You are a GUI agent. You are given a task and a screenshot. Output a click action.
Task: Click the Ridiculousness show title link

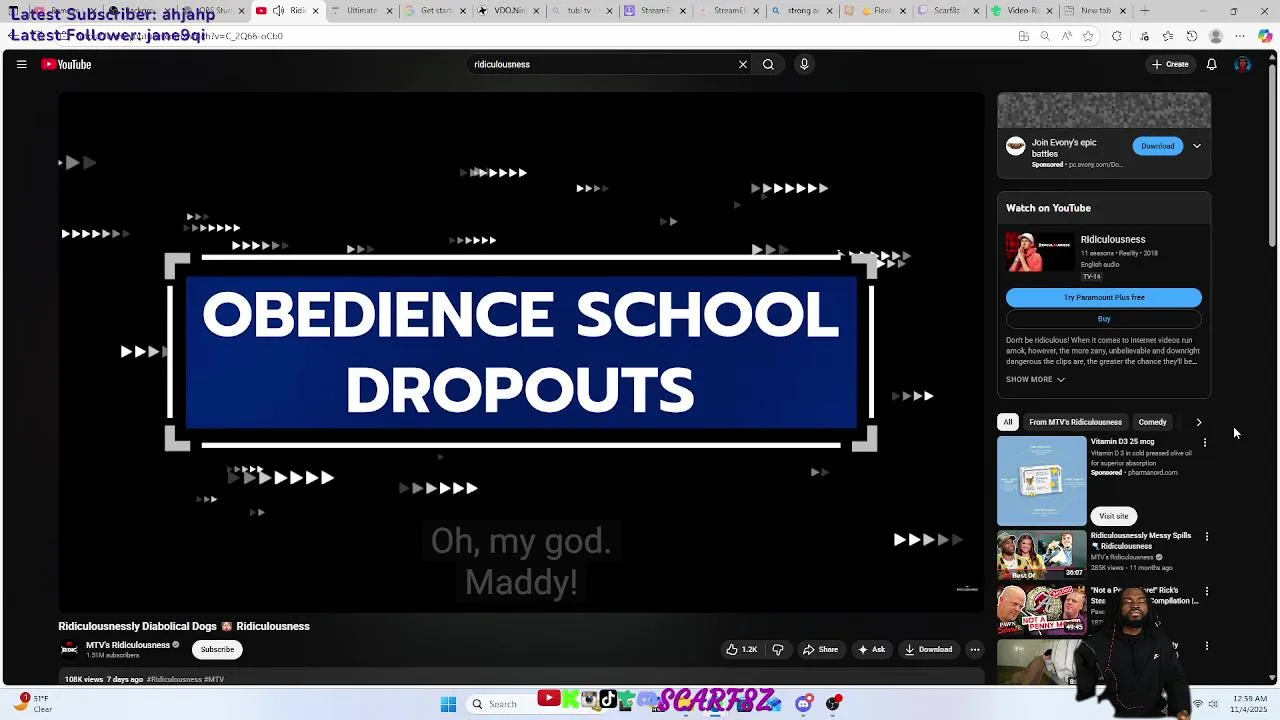(1112, 240)
